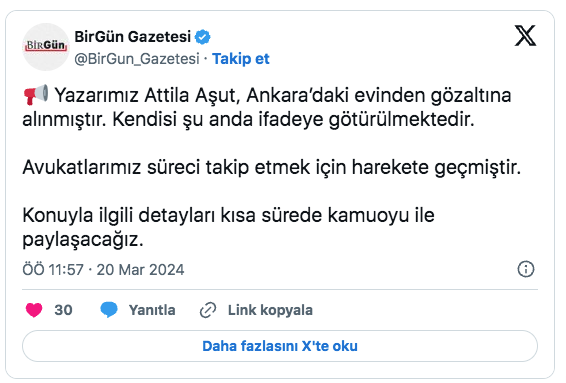Click the chain link icon
Image resolution: width=566 pixels, height=383 pixels.
(x=208, y=310)
